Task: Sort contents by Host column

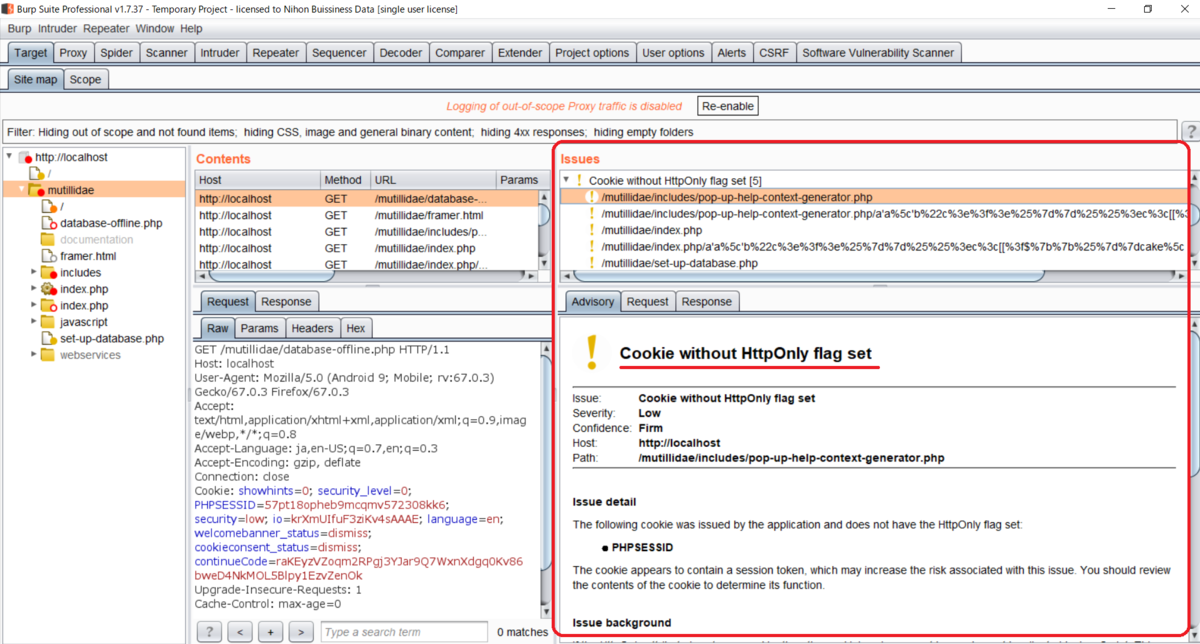Action: (x=257, y=180)
